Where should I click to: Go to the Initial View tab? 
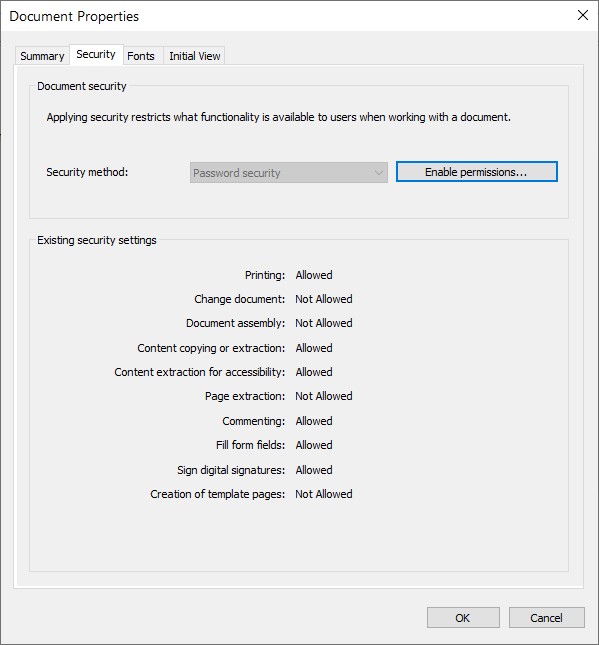point(194,56)
